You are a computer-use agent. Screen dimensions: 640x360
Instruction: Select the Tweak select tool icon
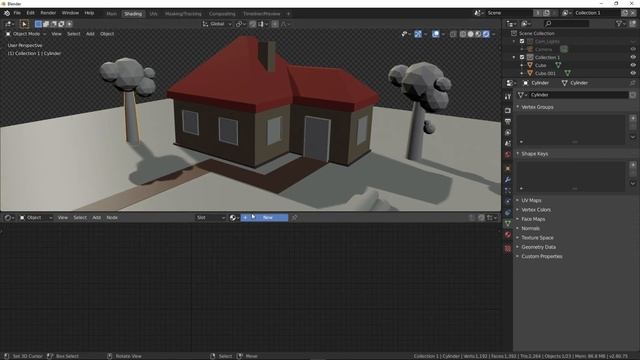click(24, 24)
